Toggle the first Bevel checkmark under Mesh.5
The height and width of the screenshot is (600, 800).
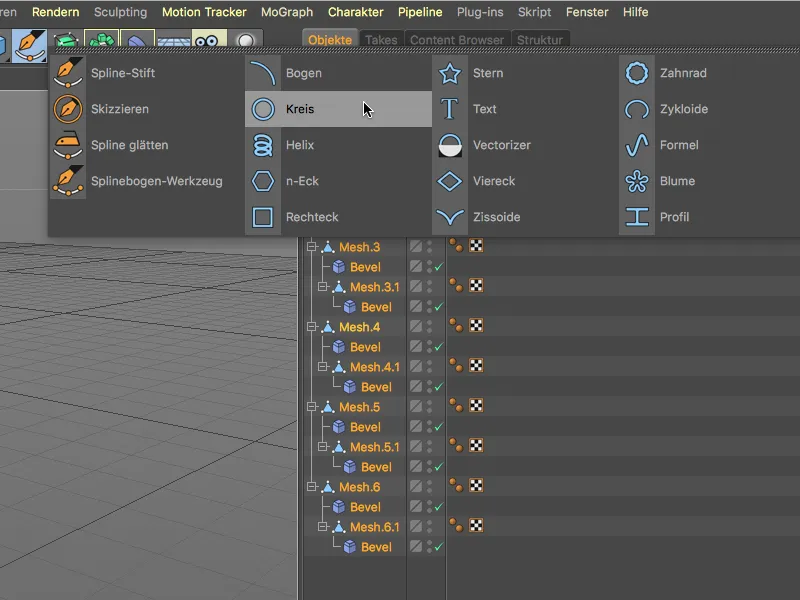(439, 427)
